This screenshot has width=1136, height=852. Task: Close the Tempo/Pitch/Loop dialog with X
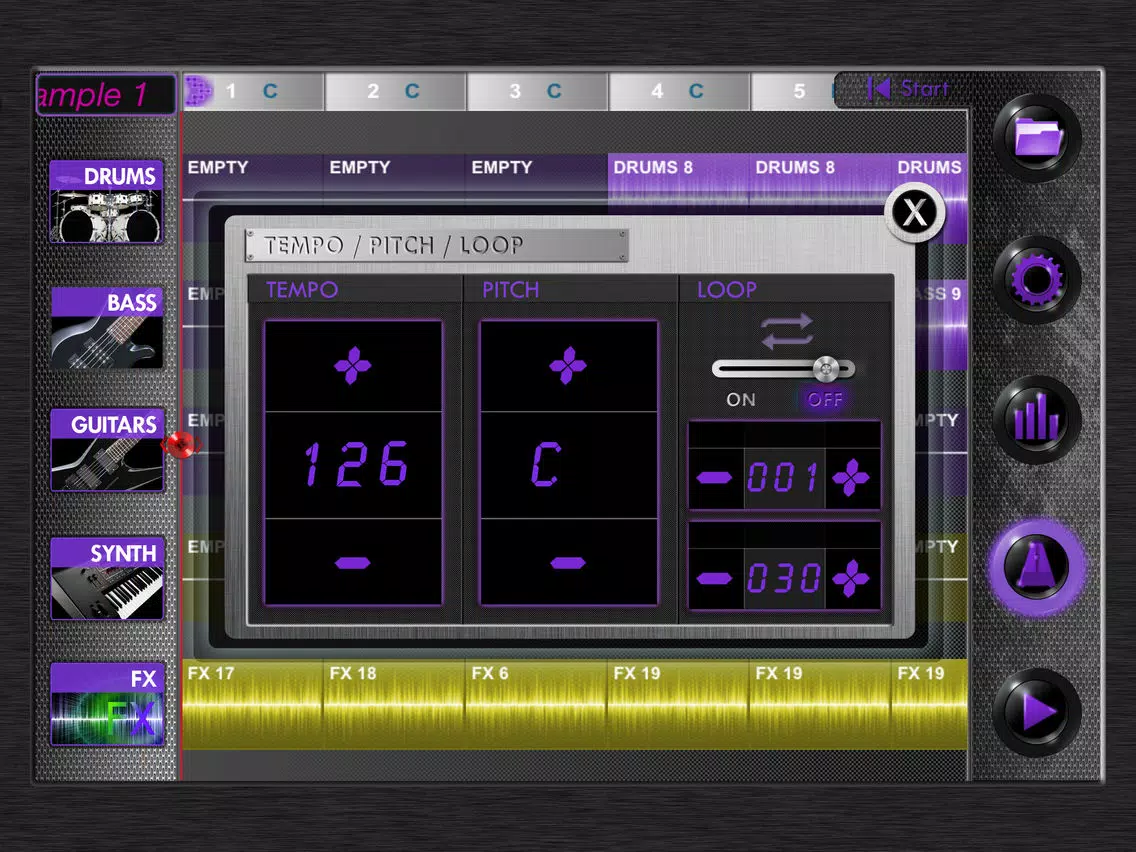pos(914,213)
